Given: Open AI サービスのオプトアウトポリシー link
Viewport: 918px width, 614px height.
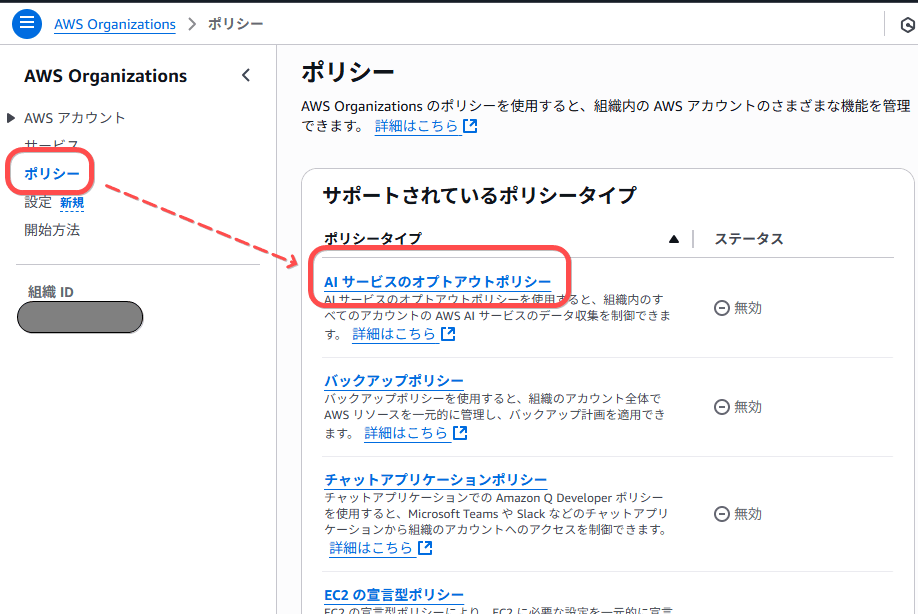Looking at the screenshot, I should coord(437,282).
